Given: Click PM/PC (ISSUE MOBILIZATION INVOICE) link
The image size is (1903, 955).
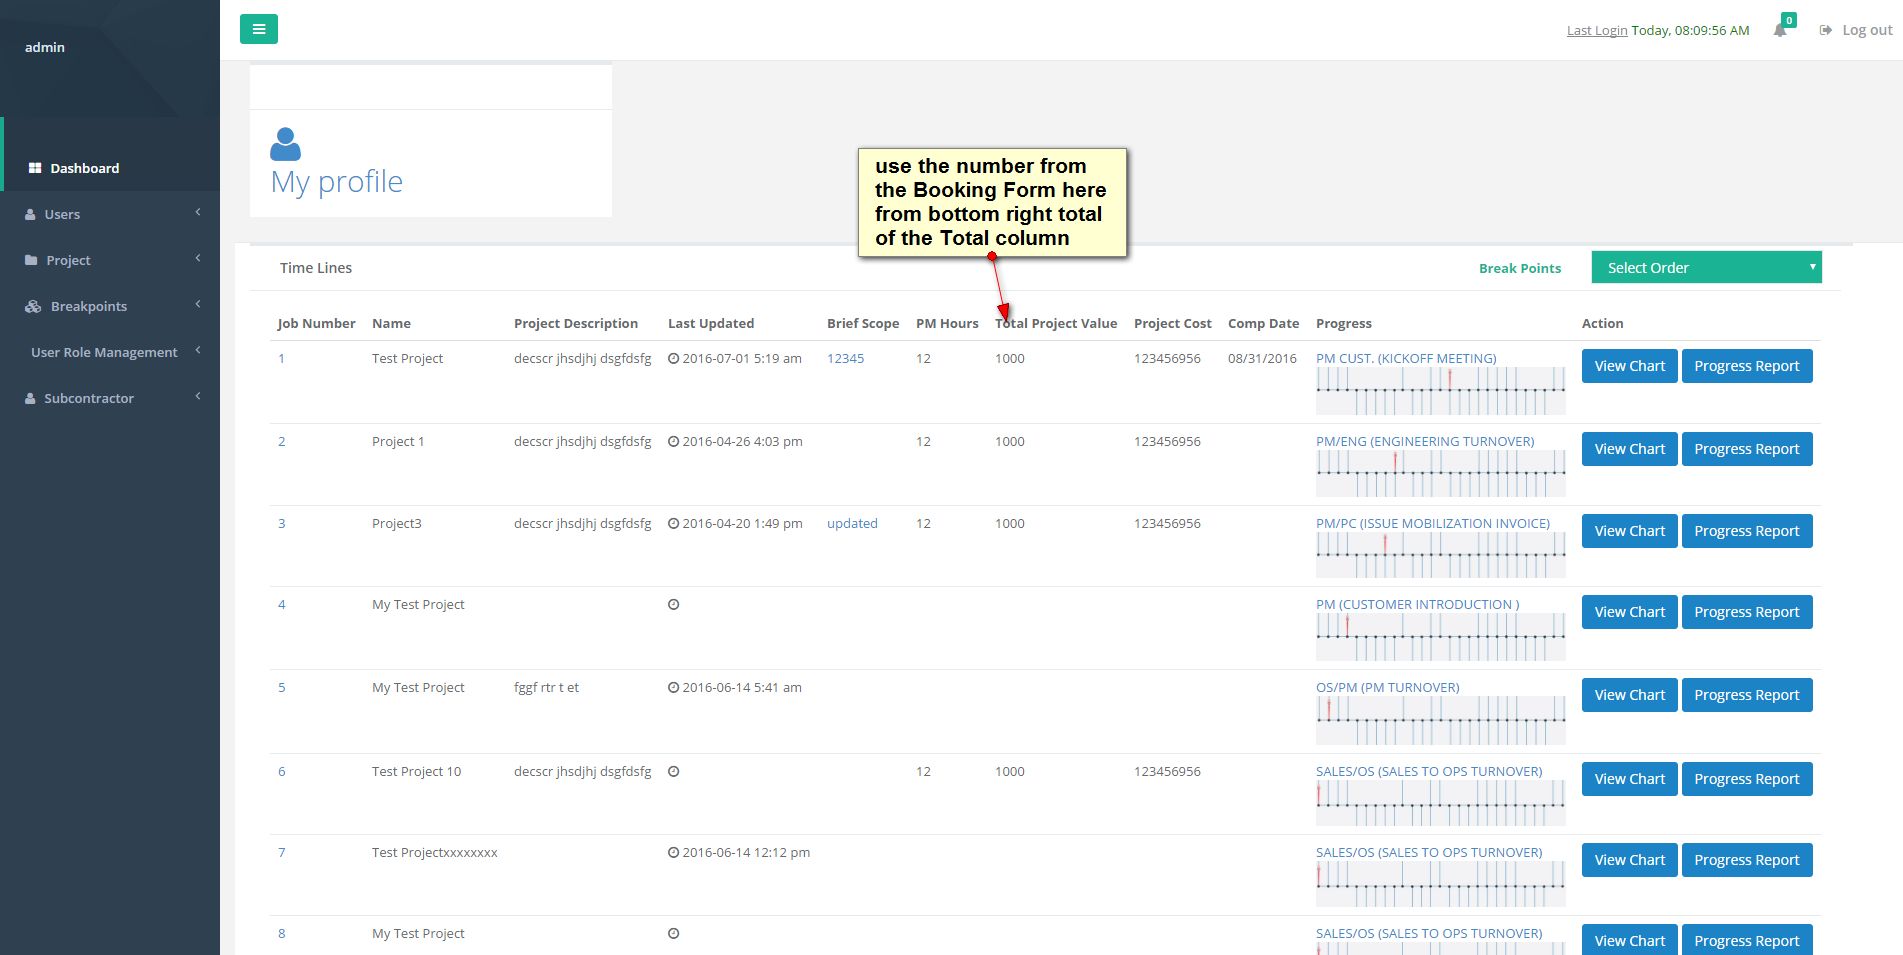Looking at the screenshot, I should coord(1433,523).
